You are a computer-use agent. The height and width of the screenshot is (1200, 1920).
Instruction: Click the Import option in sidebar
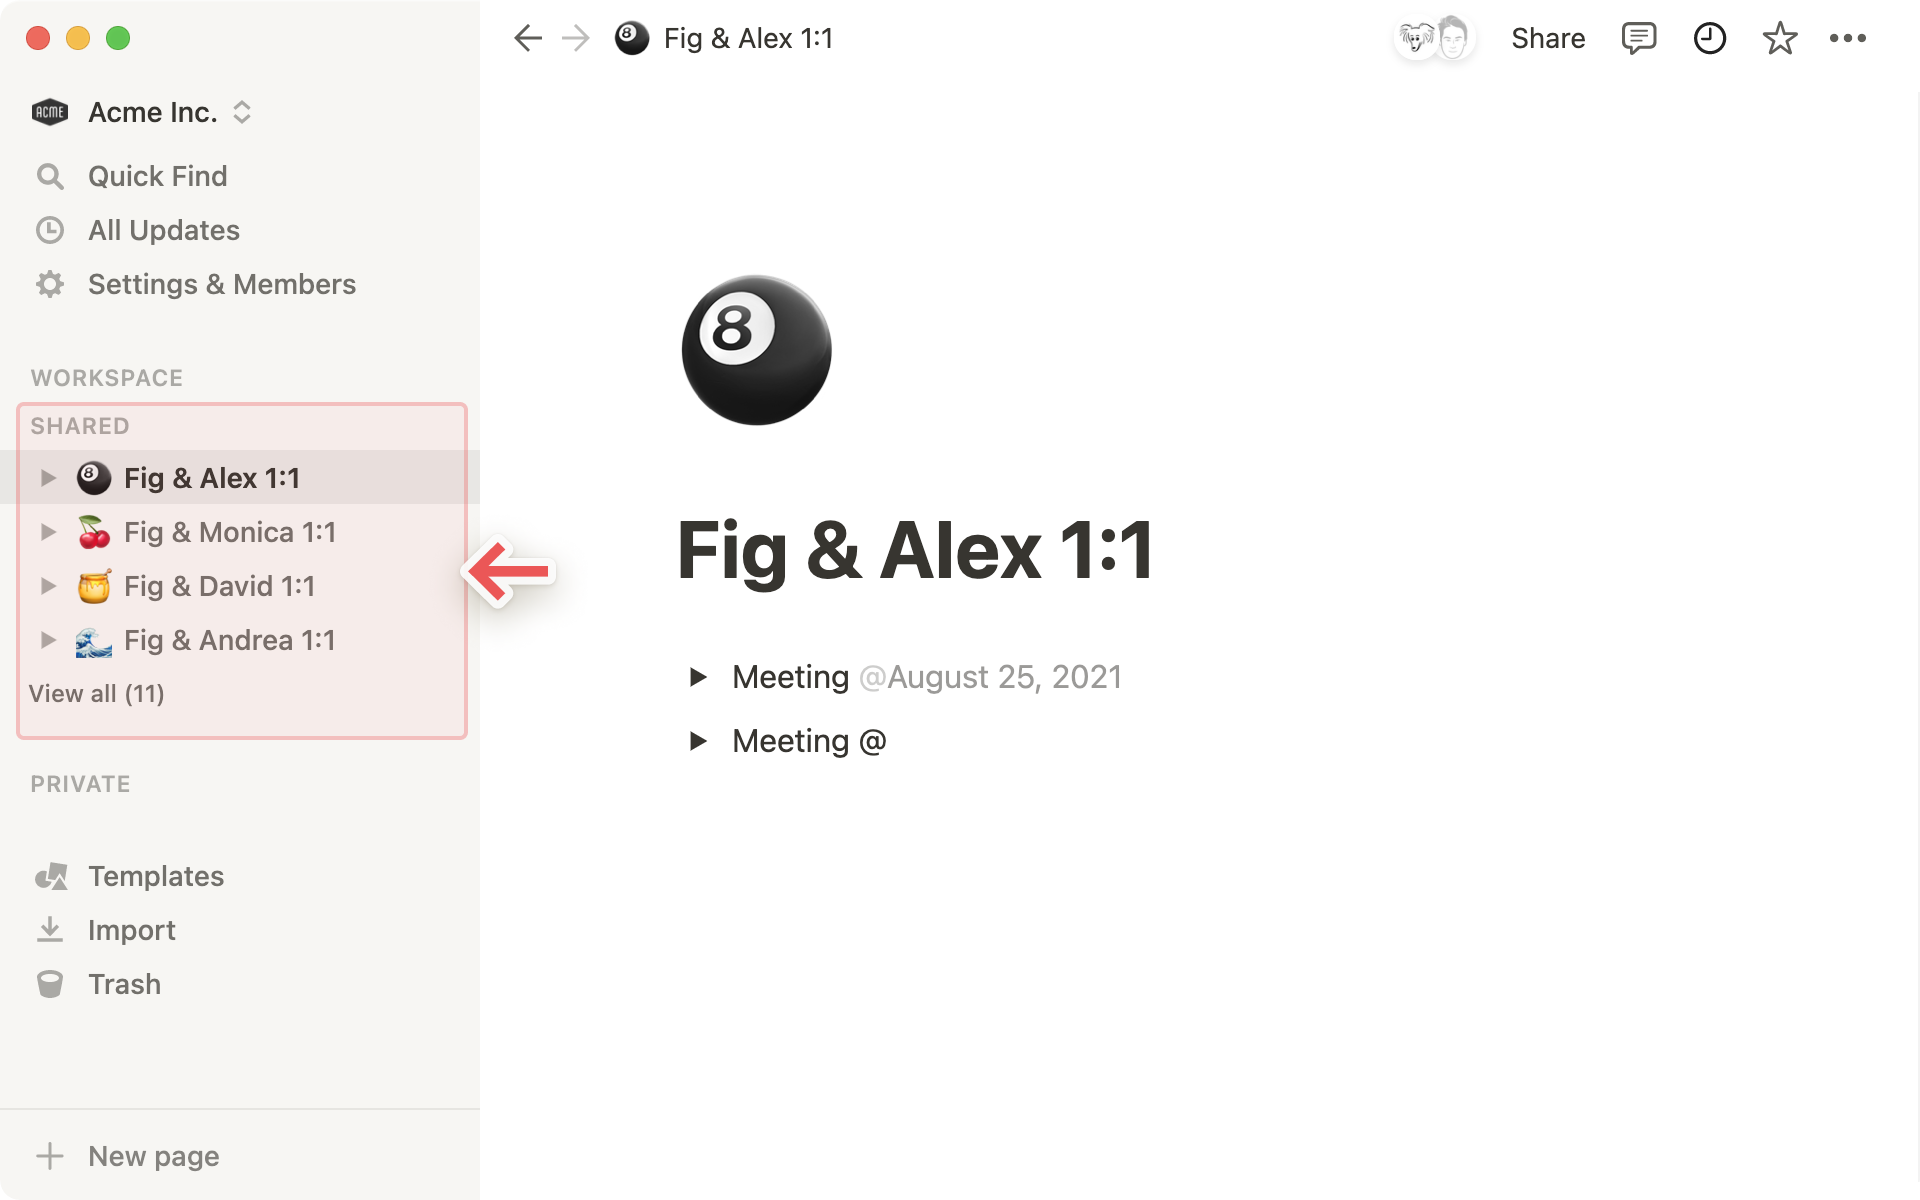(x=131, y=930)
